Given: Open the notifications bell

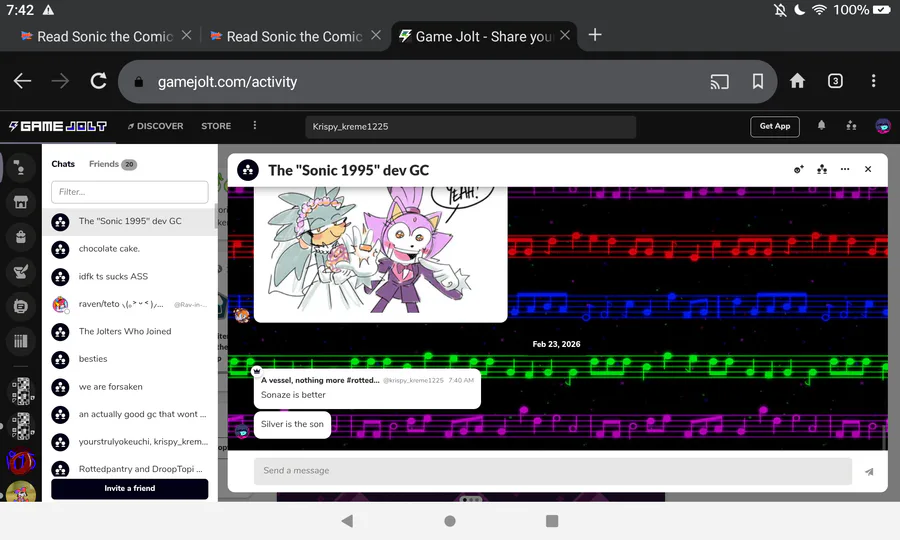Looking at the screenshot, I should coord(821,126).
